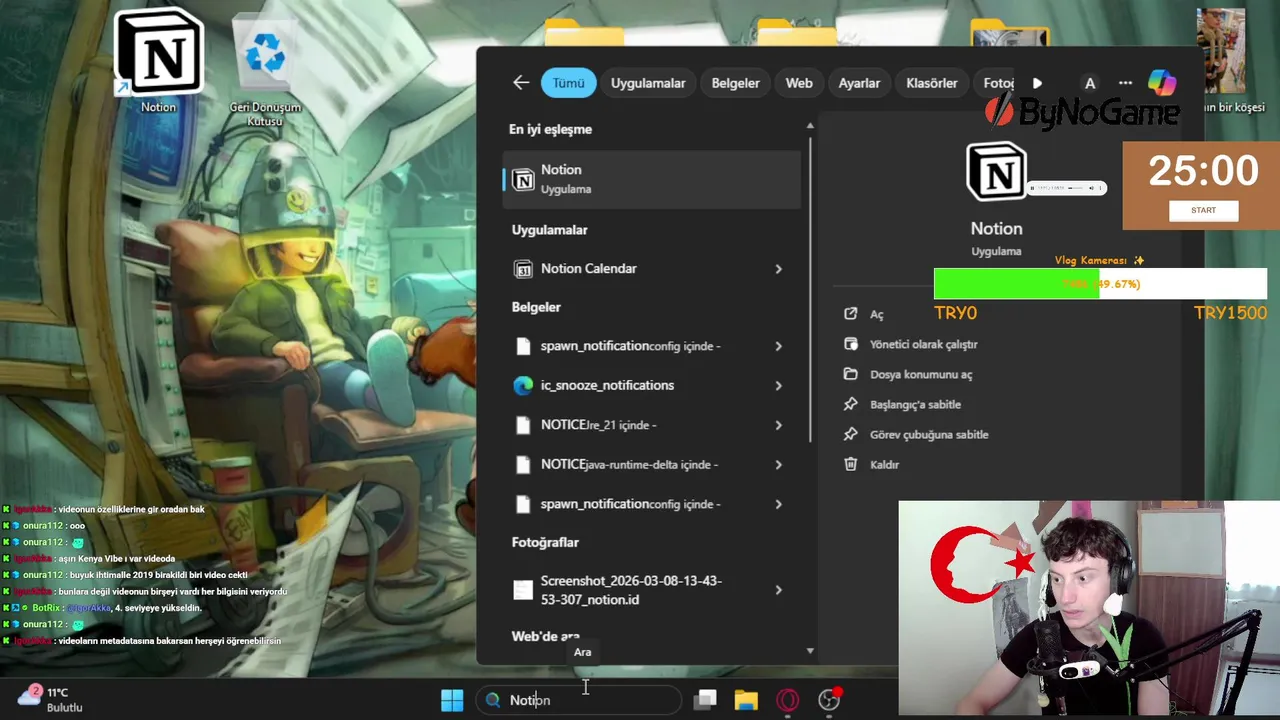The image size is (1280, 720).
Task: Launch Copilot from the search panel
Action: pyautogui.click(x=1162, y=83)
